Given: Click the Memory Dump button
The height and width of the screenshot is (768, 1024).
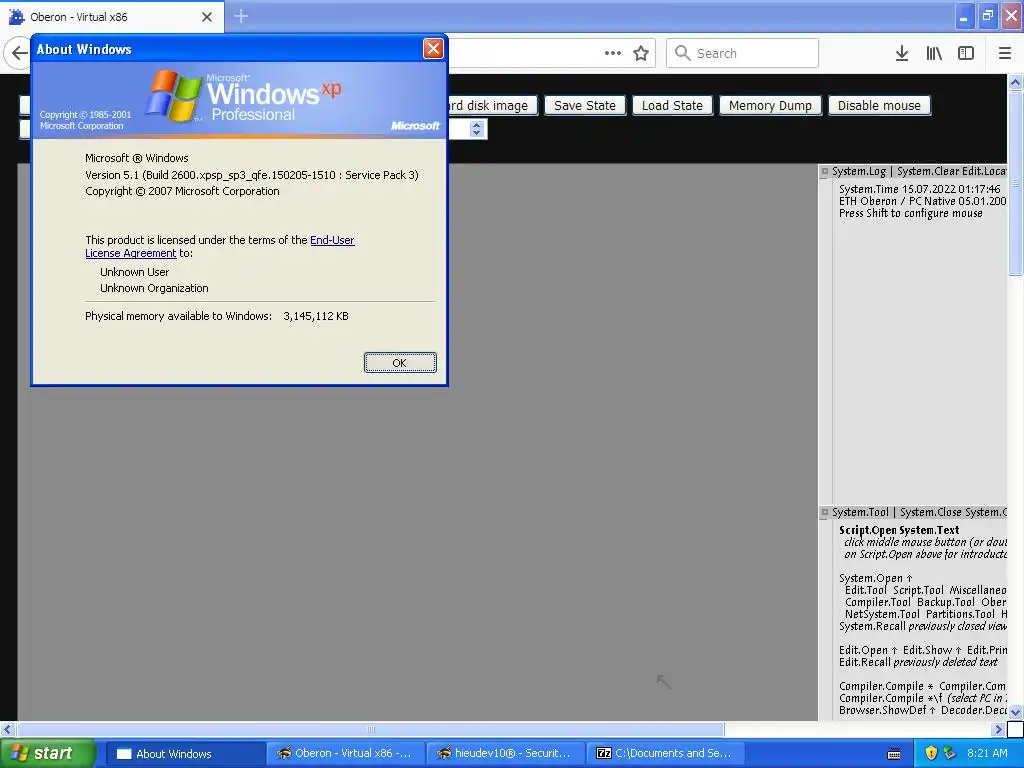Looking at the screenshot, I should [770, 106].
